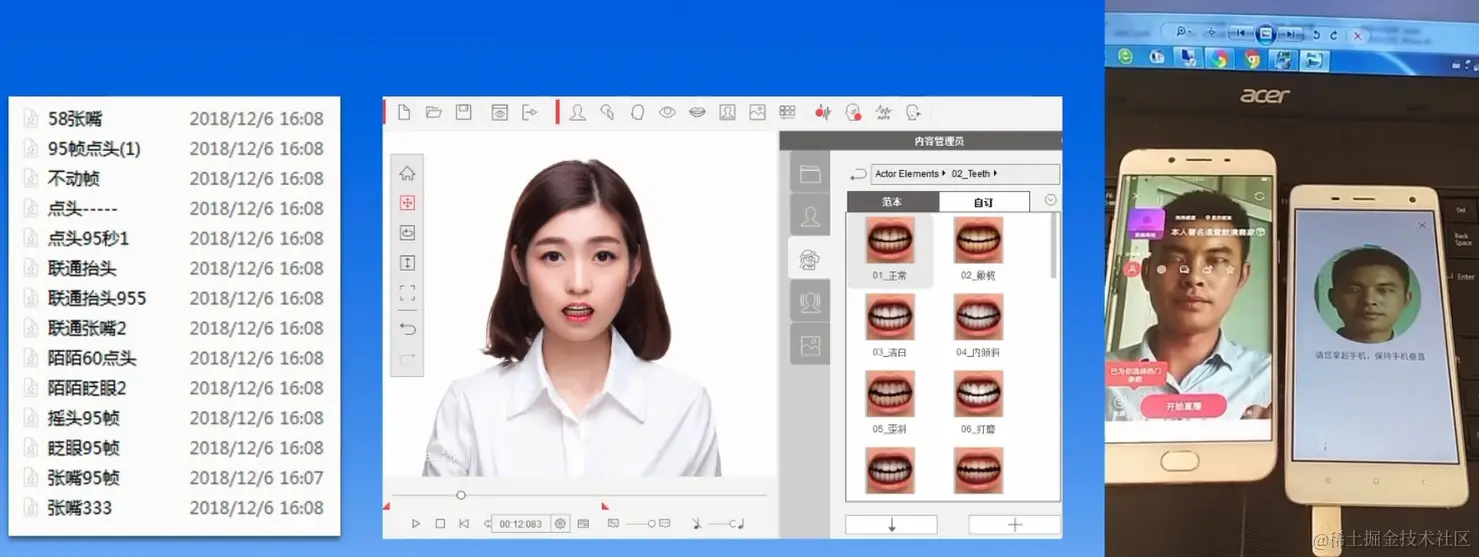Open the circular chevron dropdown beside 自订
This screenshot has width=1479, height=557.
pyautogui.click(x=1050, y=200)
